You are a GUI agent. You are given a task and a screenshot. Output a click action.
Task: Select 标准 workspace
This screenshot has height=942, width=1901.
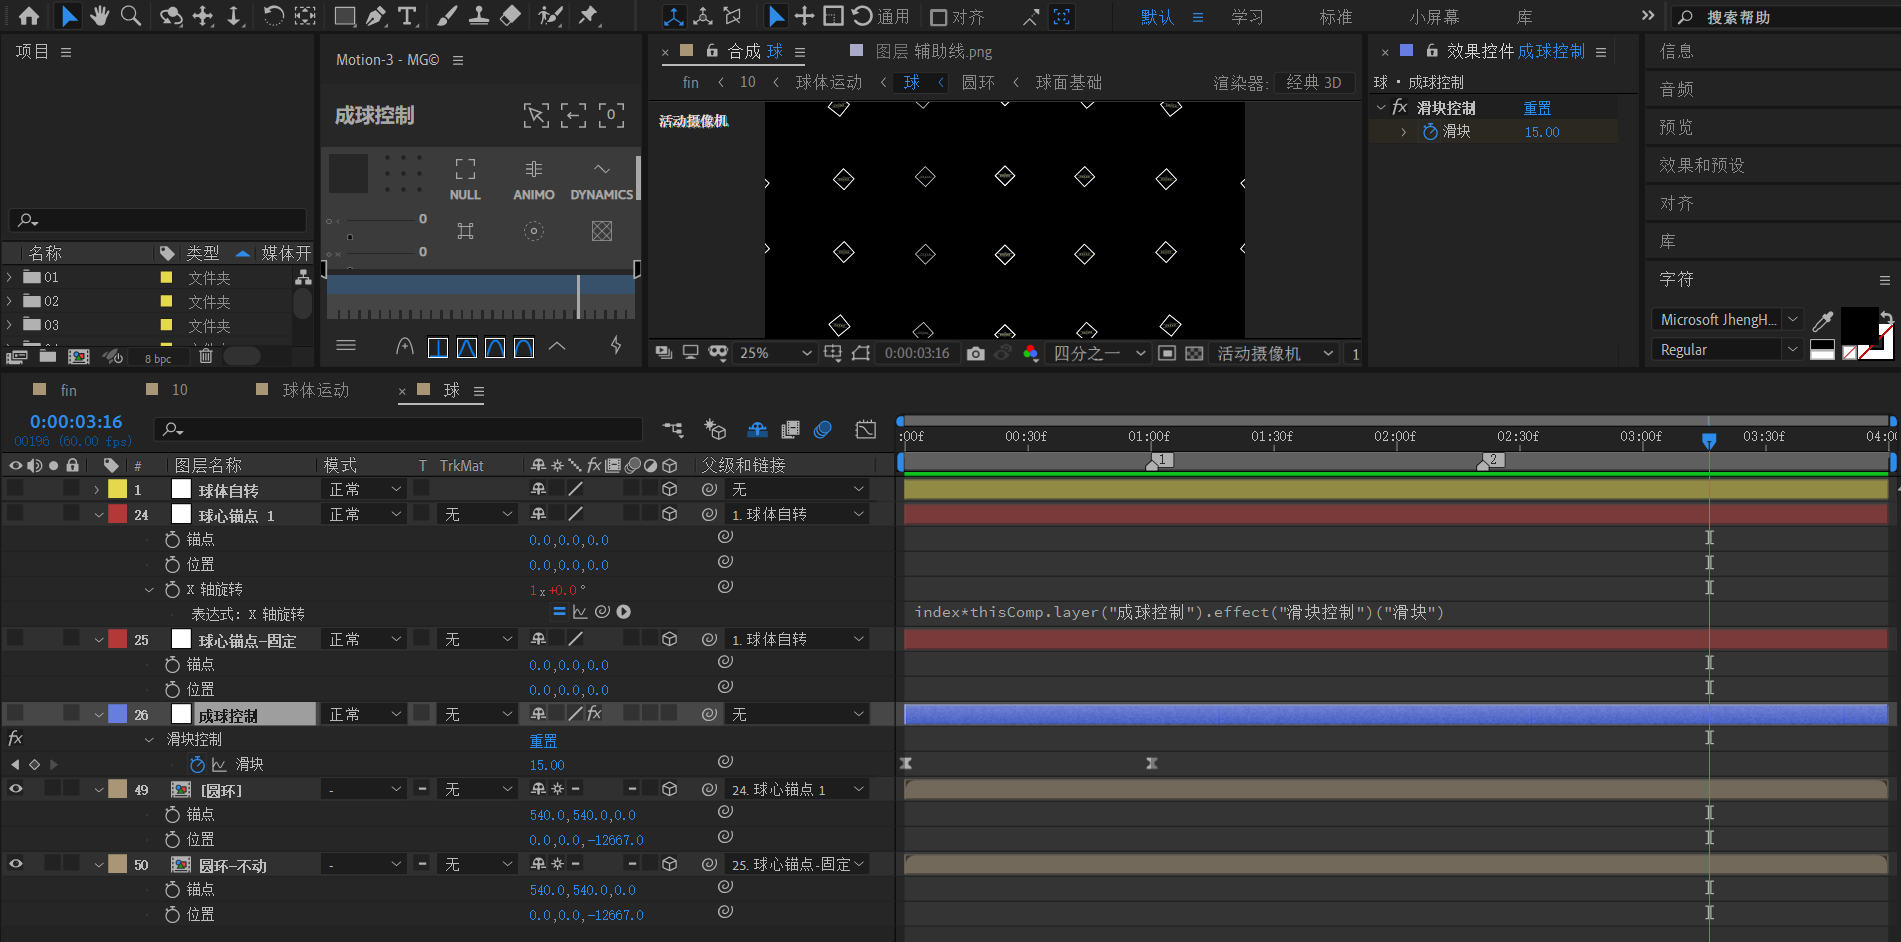tap(1336, 17)
